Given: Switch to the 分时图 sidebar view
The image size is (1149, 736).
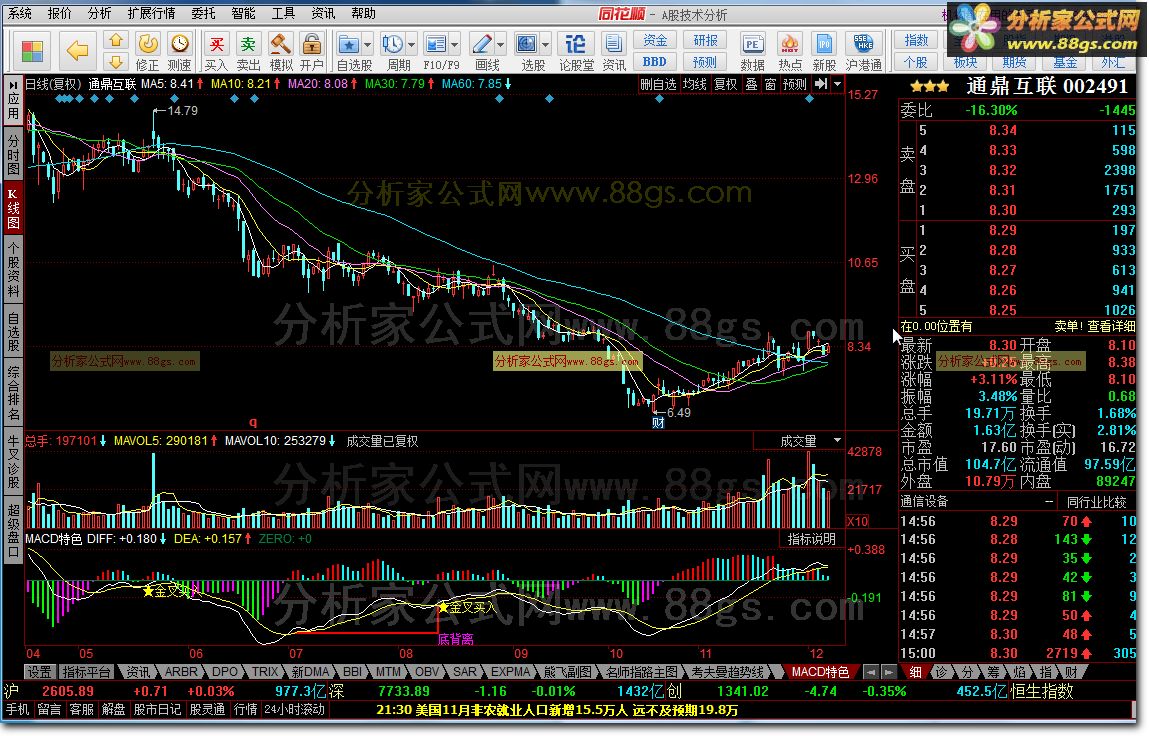Looking at the screenshot, I should (x=13, y=155).
